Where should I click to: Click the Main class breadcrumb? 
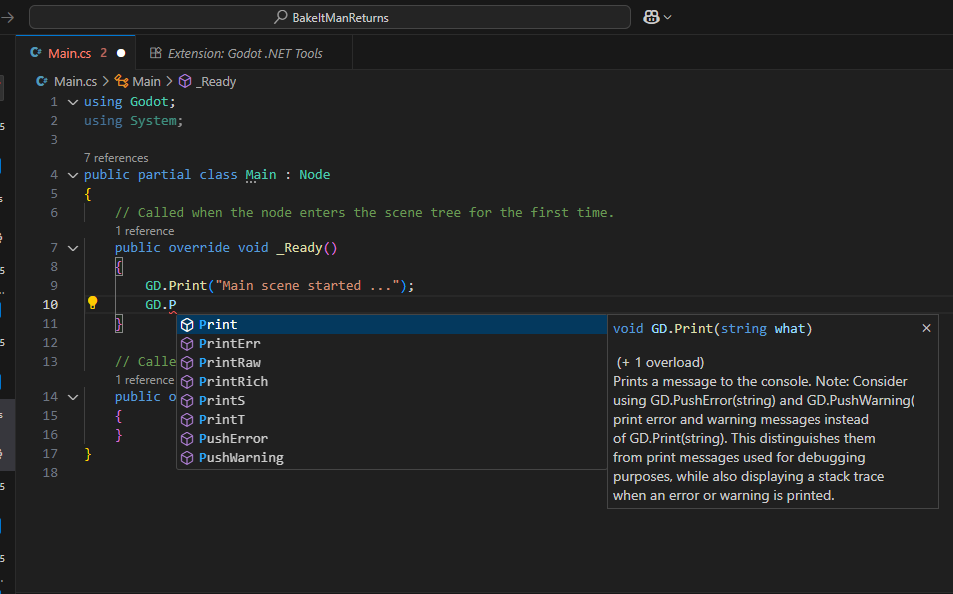point(146,81)
